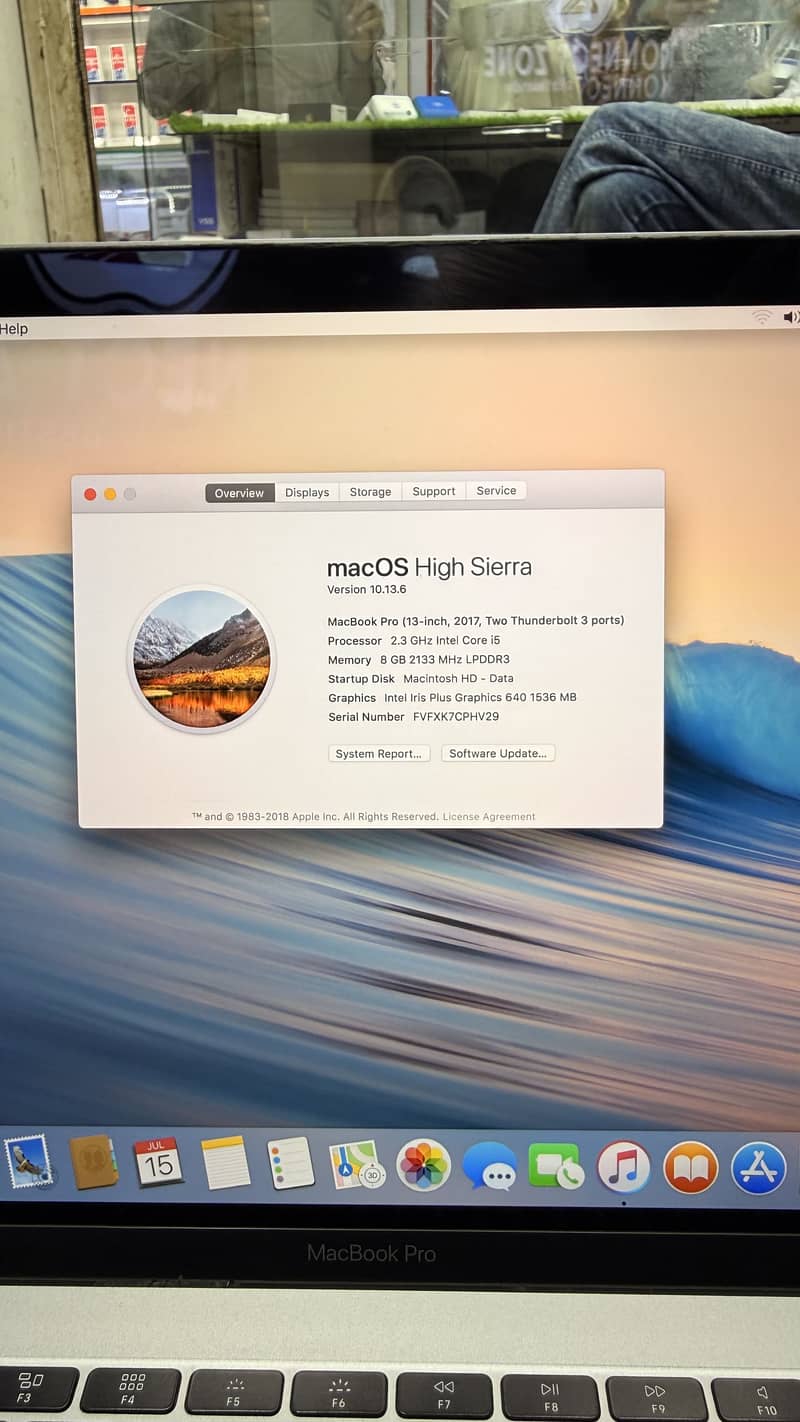Open the Photos app in the Dock
Image resolution: width=800 pixels, height=1422 pixels.
point(424,1166)
